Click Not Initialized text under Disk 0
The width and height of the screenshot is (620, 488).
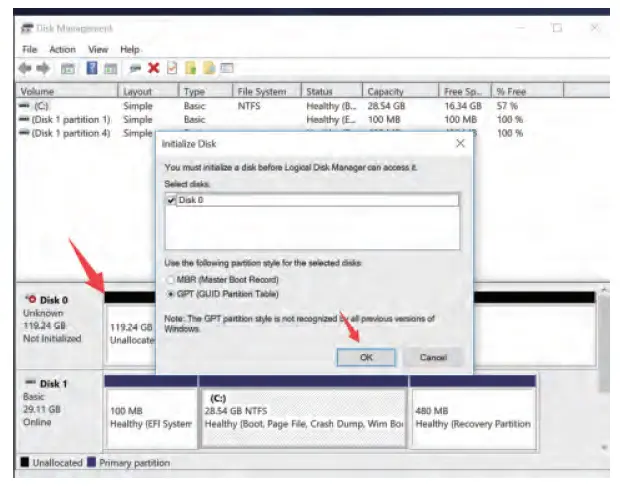click(x=52, y=339)
